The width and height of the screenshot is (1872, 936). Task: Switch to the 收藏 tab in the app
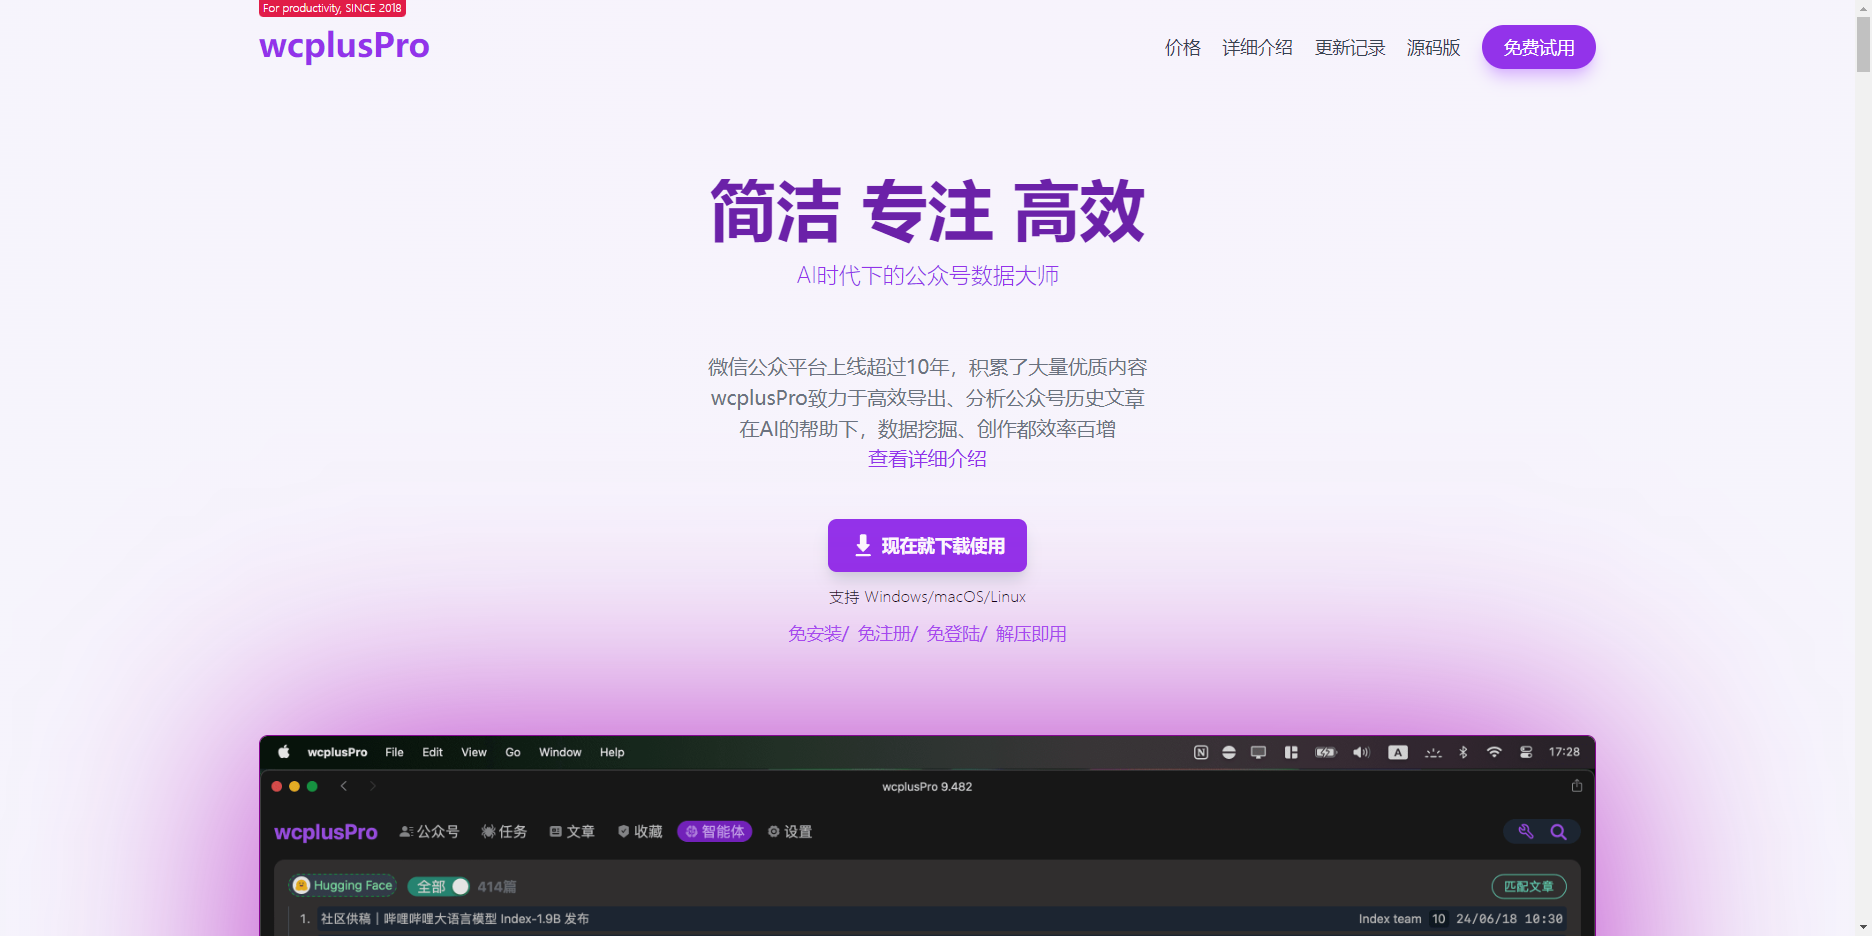pos(640,832)
